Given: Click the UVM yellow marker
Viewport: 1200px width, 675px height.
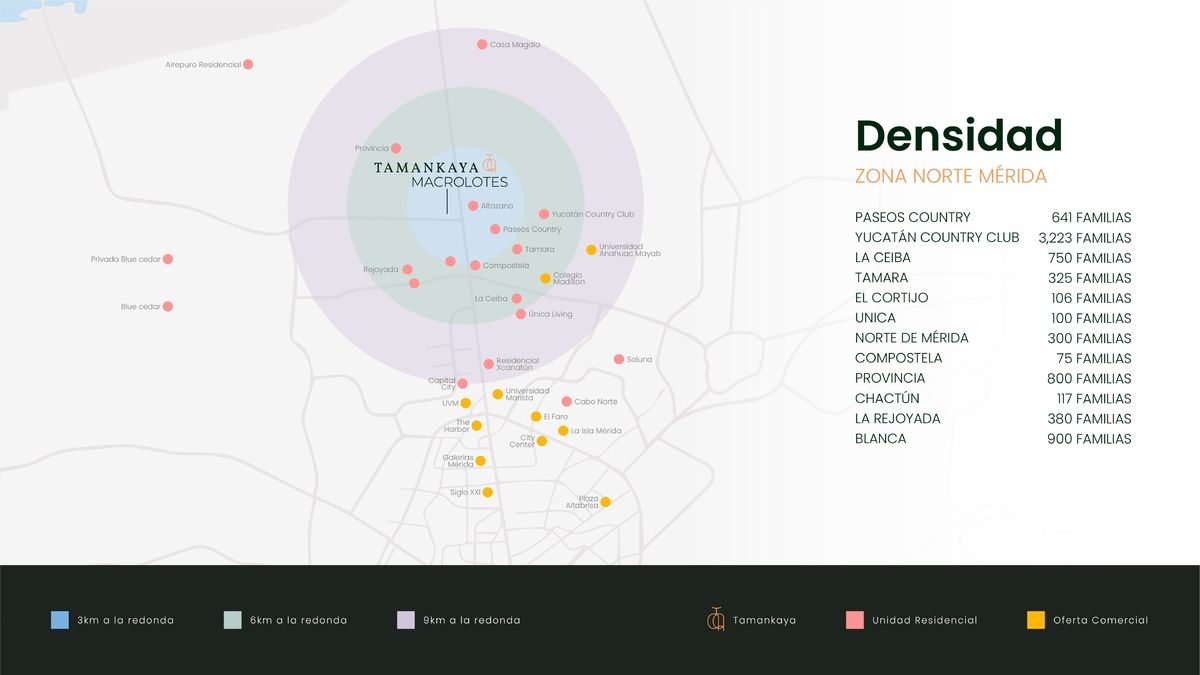Looking at the screenshot, I should (x=466, y=403).
